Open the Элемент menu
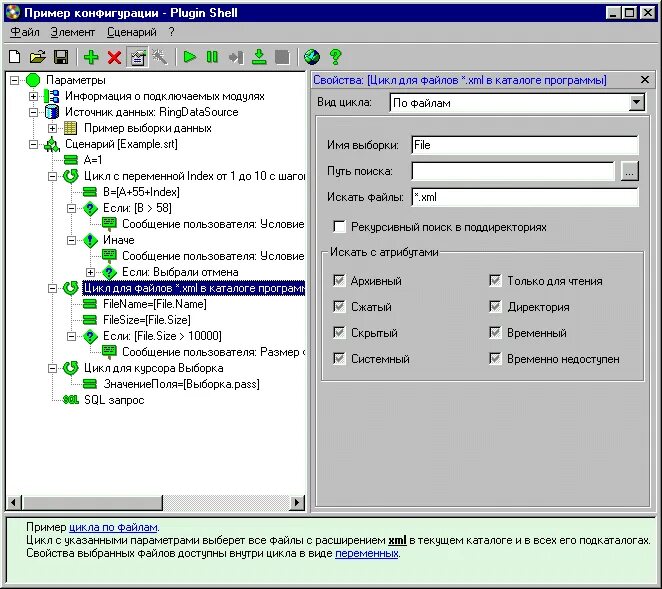Screen dimensions: 662x589 (73, 32)
